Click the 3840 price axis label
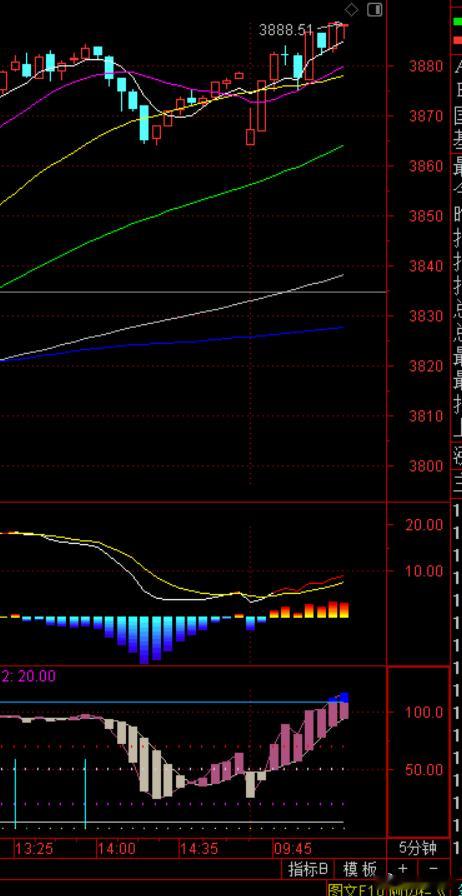Image resolution: width=462 pixels, height=896 pixels. pyautogui.click(x=426, y=266)
